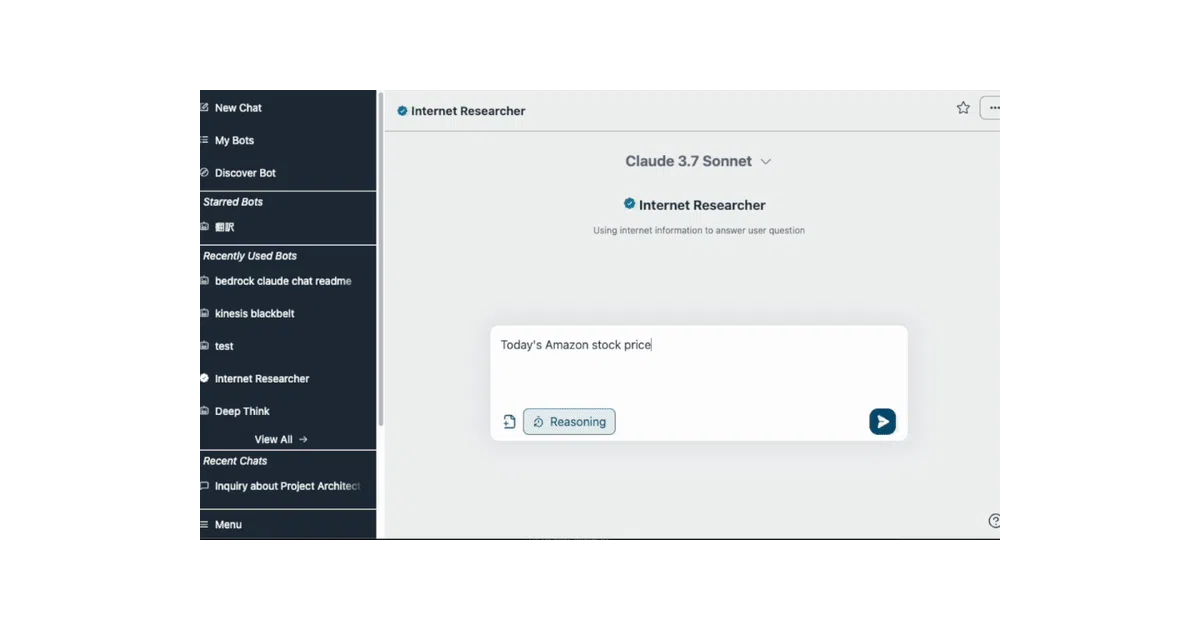1200x630 pixels.
Task: Click View All bots link
Action: pos(281,439)
